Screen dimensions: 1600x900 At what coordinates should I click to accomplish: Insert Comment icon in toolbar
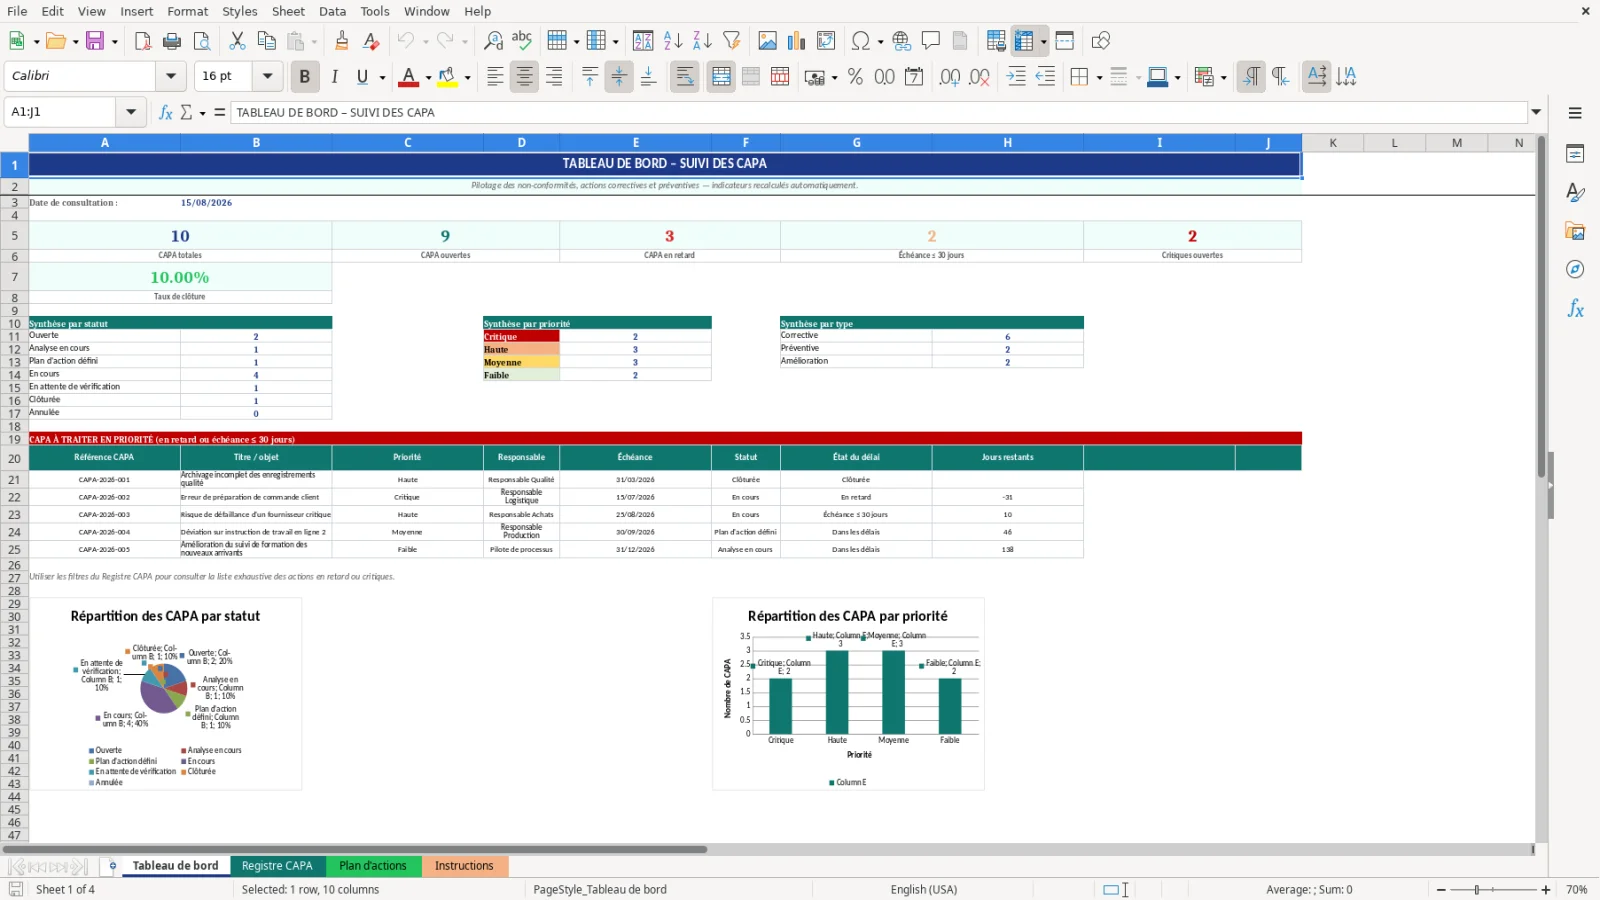pos(931,41)
